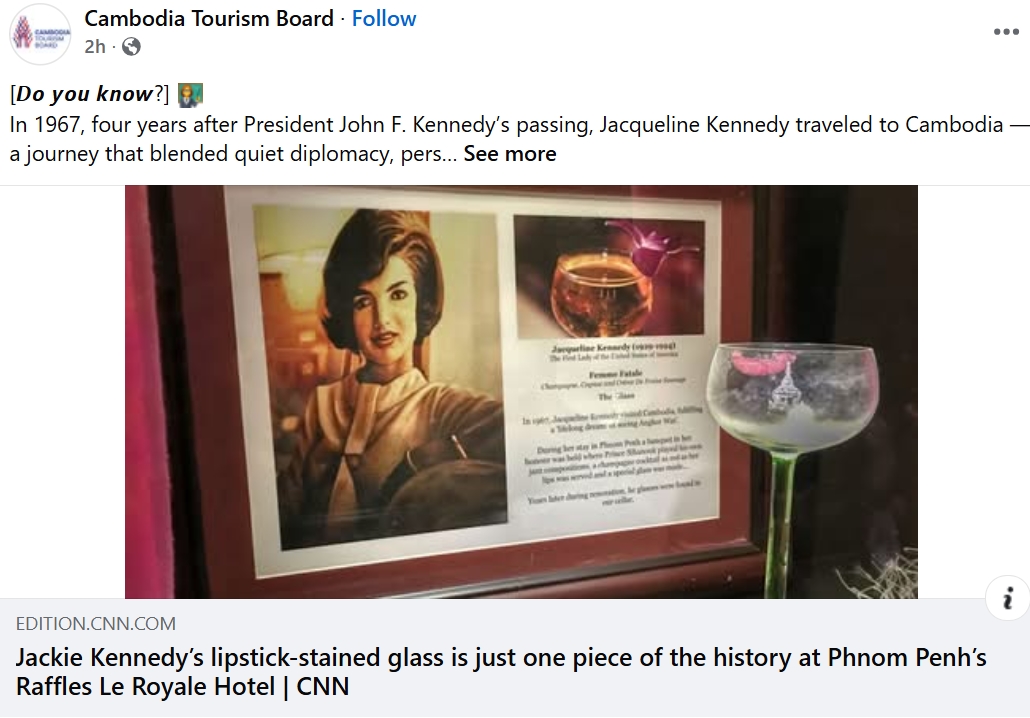Image resolution: width=1030 pixels, height=718 pixels.
Task: Follow the Cambodia Tourism Board page
Action: [x=384, y=18]
